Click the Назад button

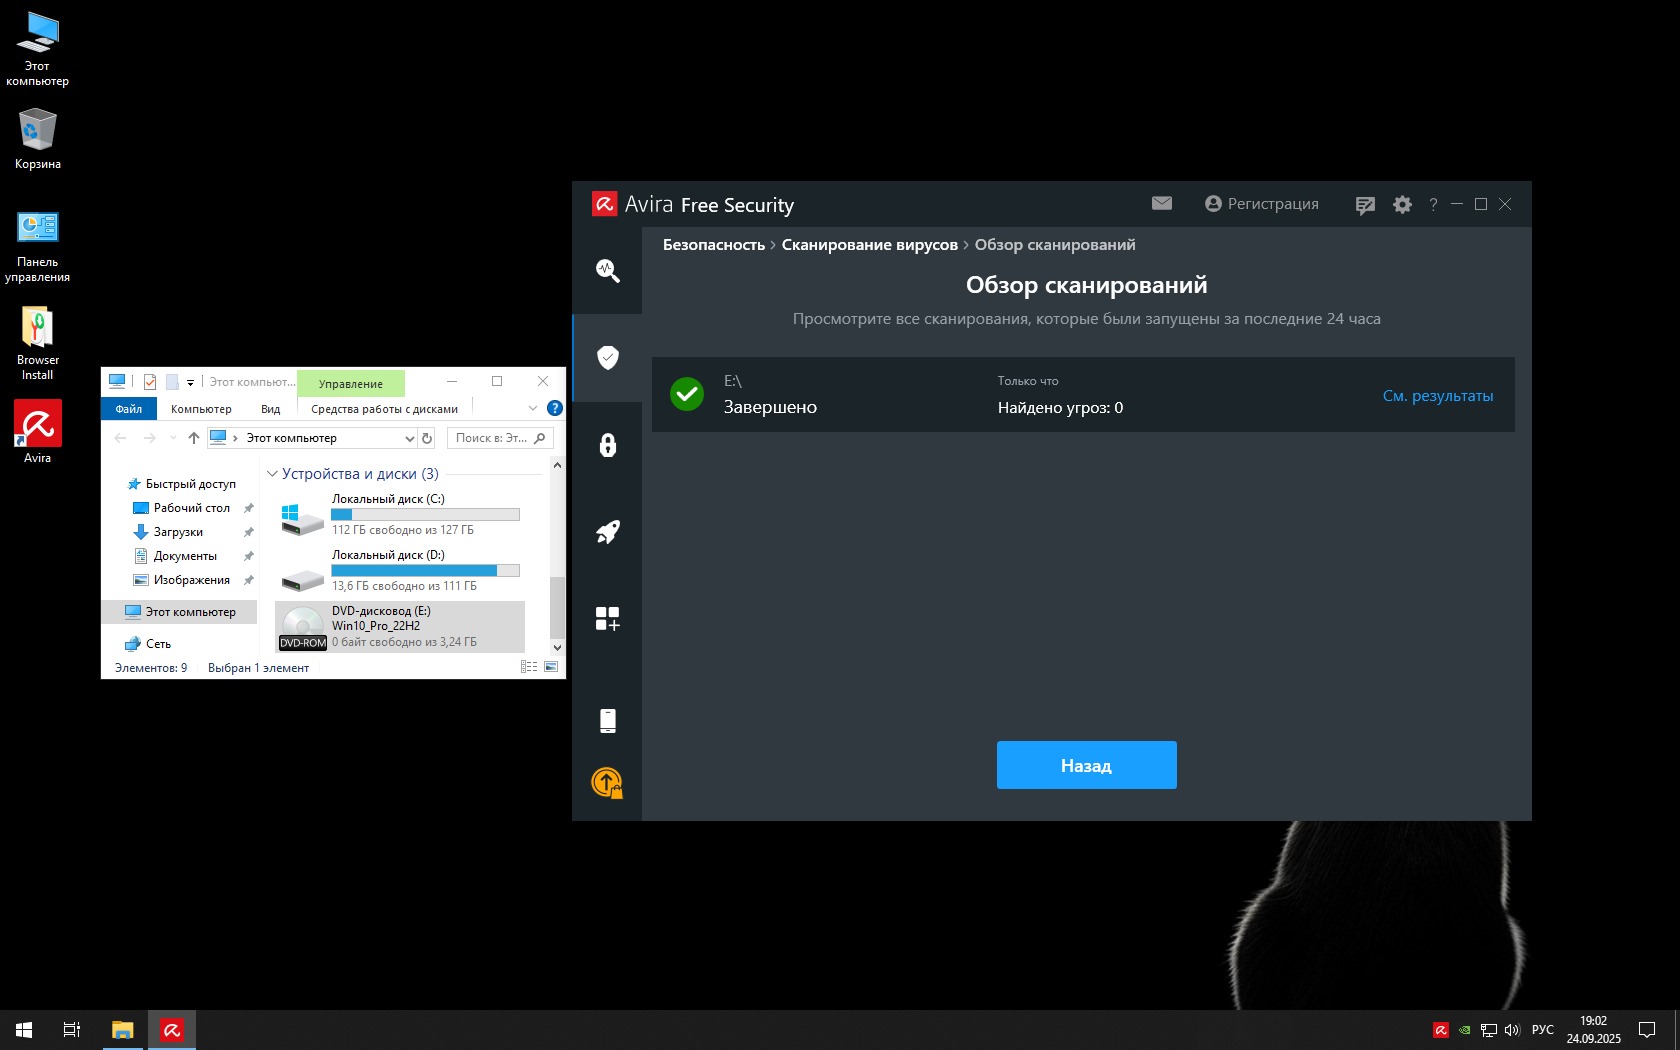tap(1086, 765)
